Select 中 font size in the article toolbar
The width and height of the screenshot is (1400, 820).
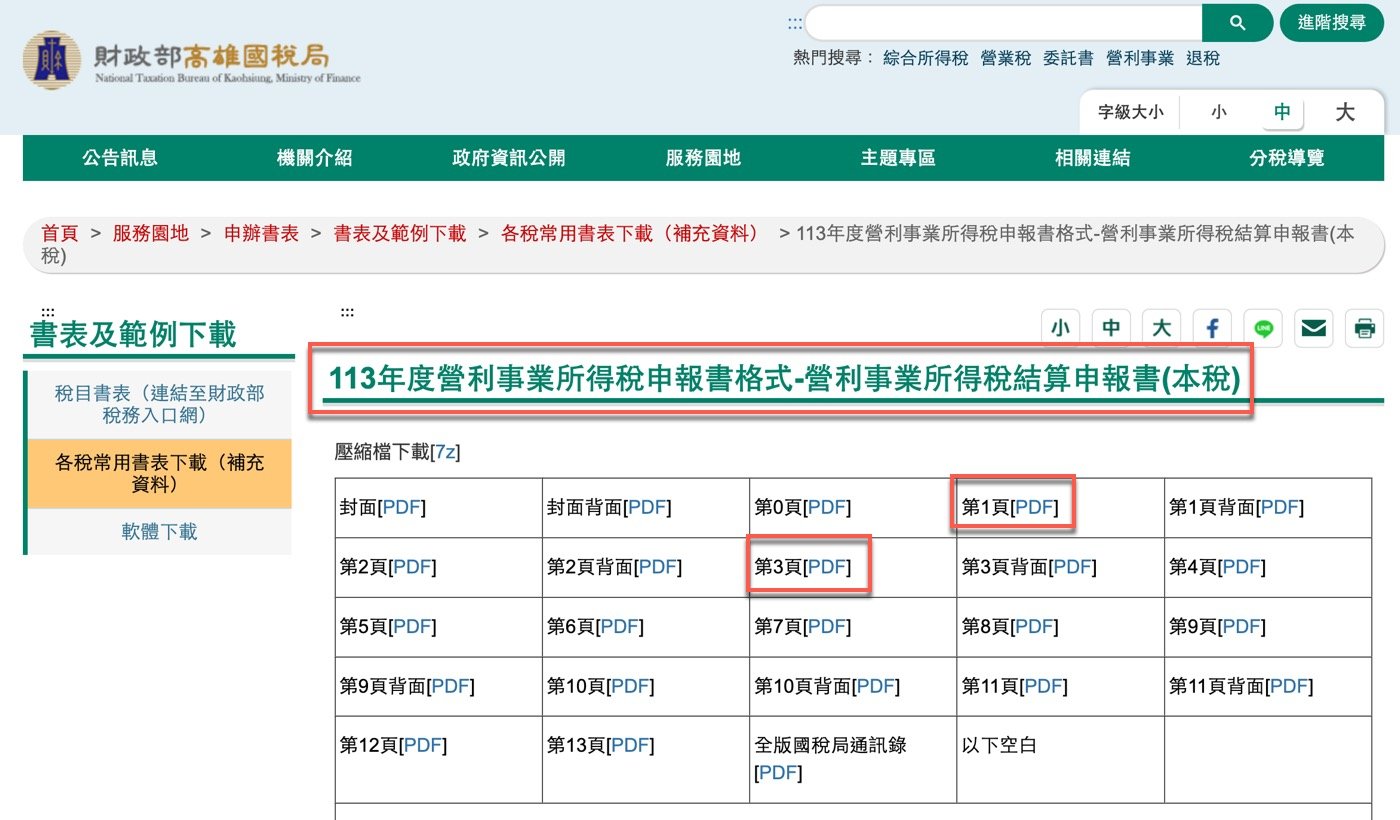[1110, 327]
